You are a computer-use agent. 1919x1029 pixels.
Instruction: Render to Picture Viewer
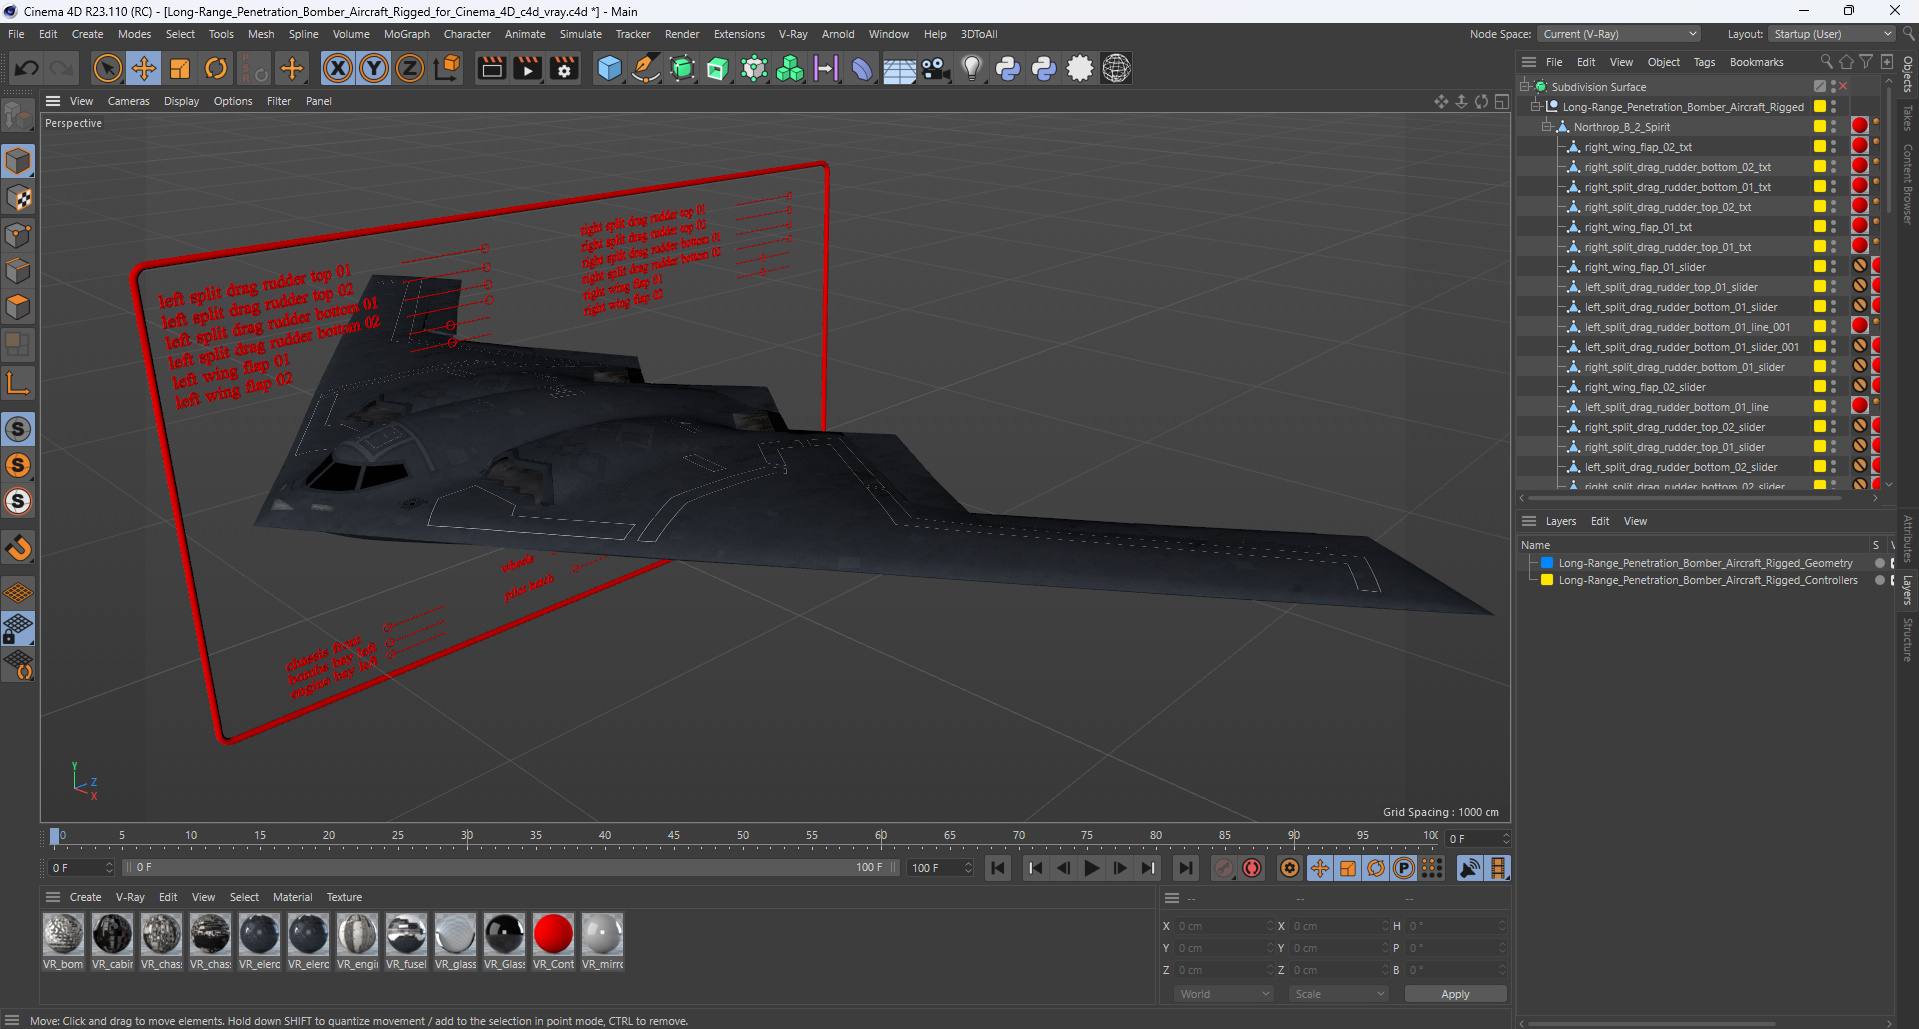coord(527,68)
